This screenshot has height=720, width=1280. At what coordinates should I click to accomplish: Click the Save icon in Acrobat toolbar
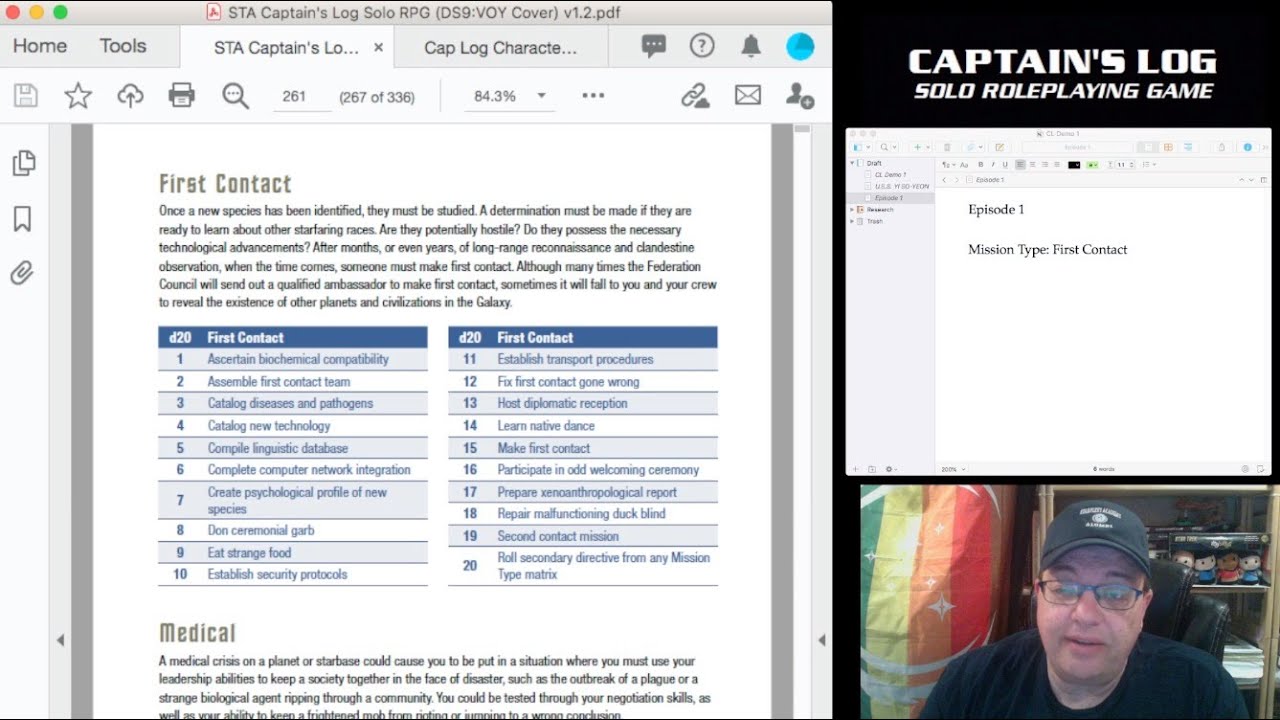click(x=26, y=96)
